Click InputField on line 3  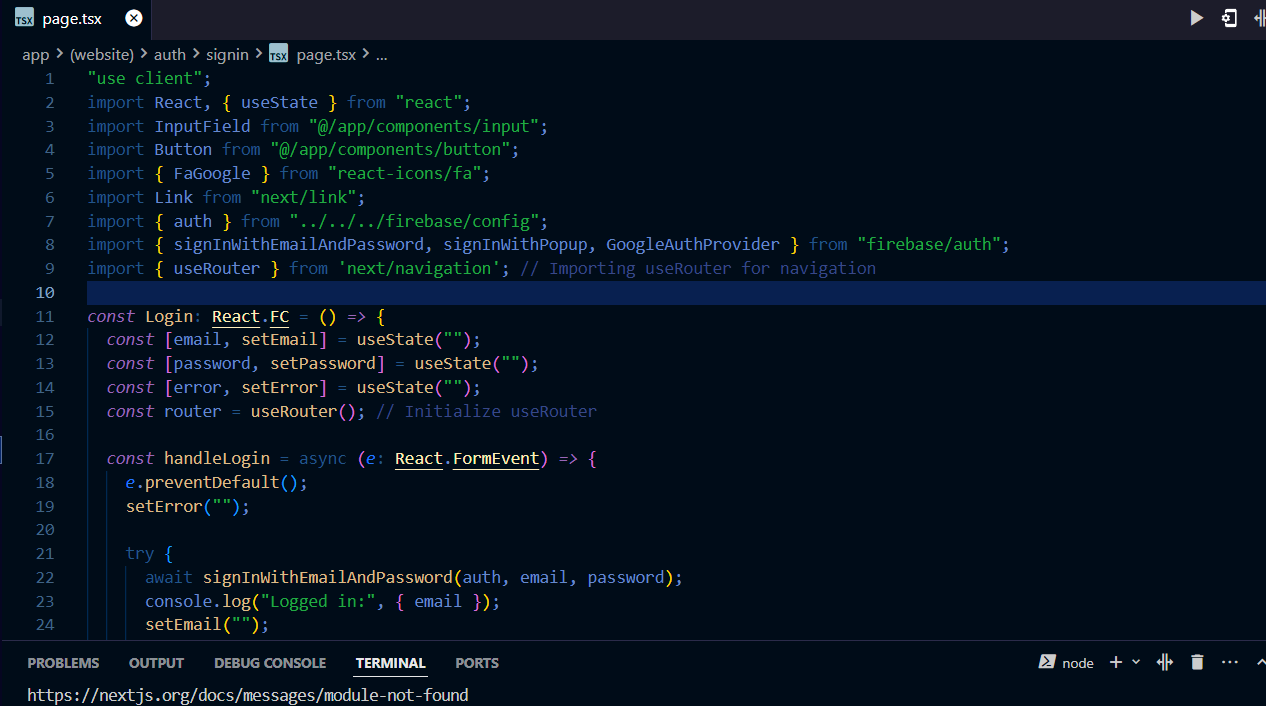coord(203,126)
